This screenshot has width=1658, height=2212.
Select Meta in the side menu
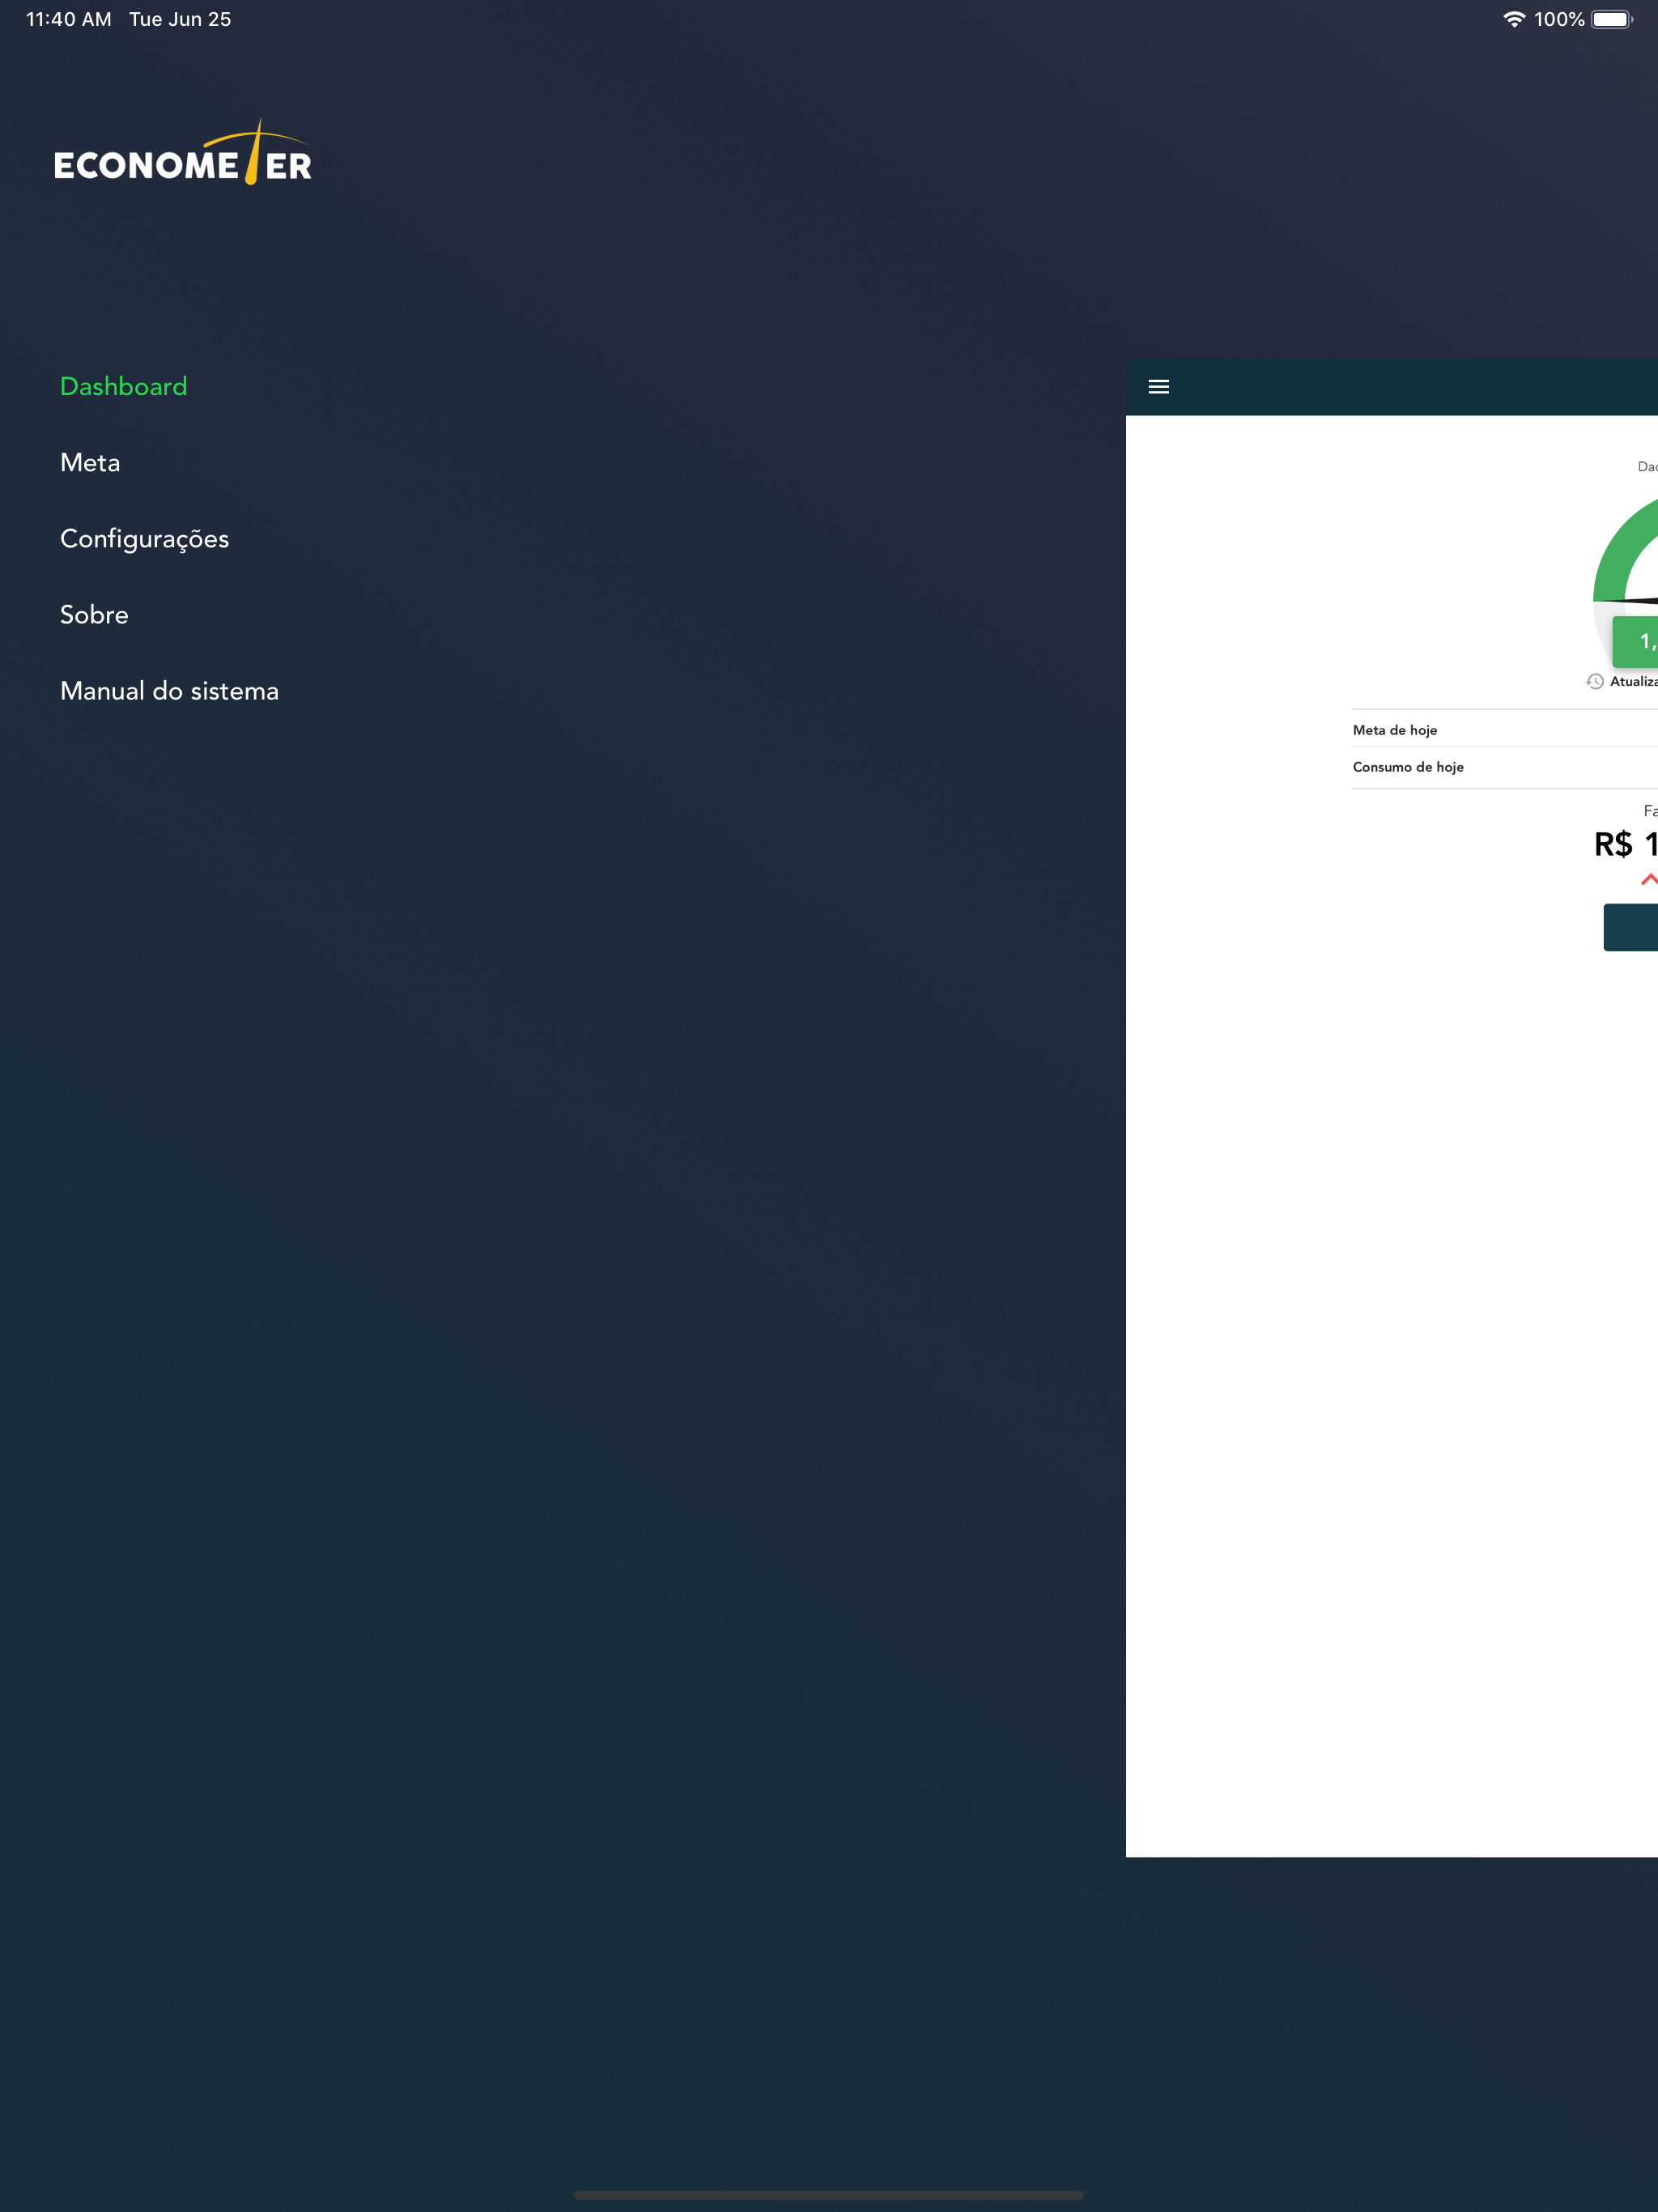click(x=90, y=463)
